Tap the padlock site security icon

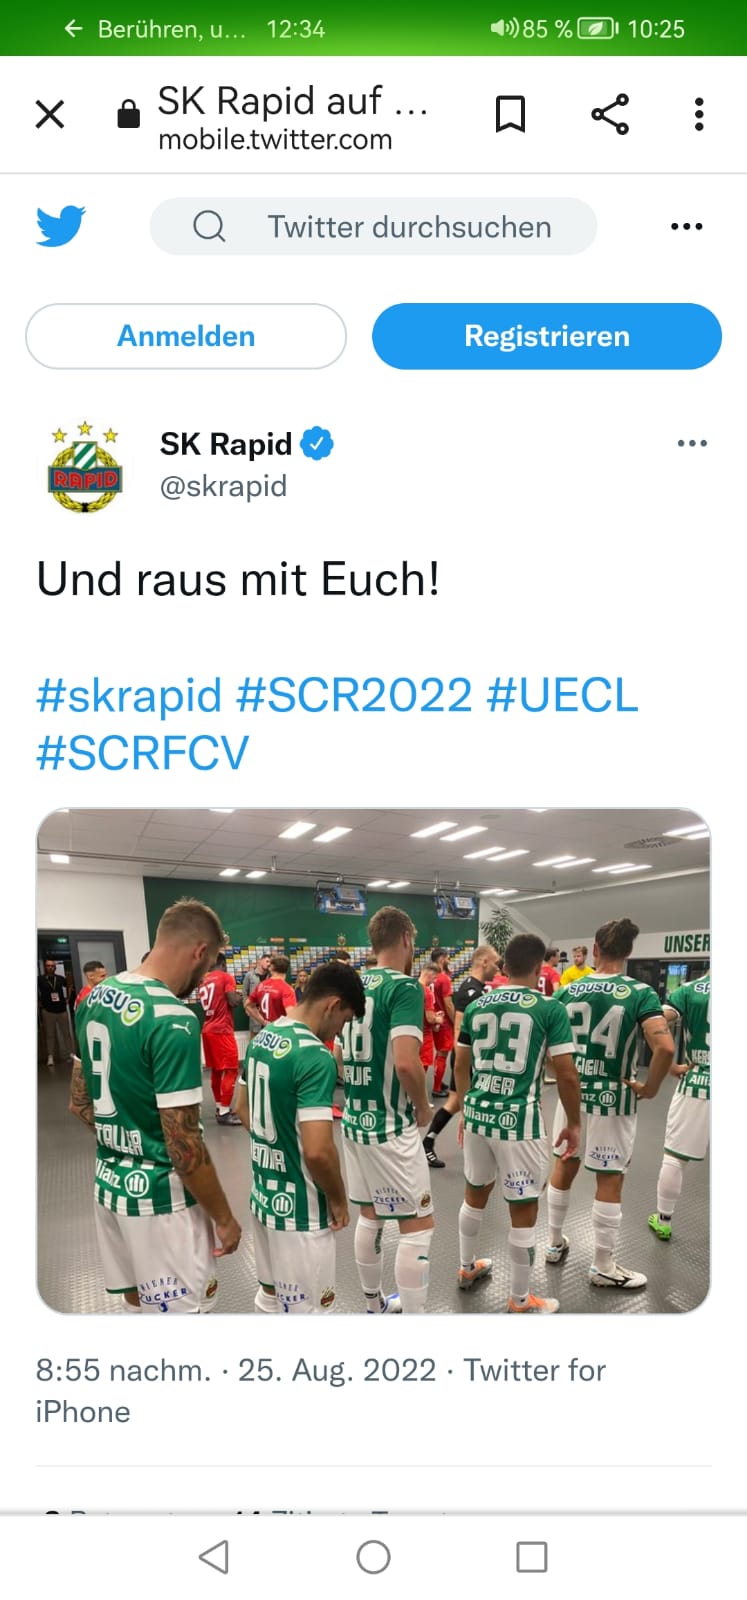(128, 114)
